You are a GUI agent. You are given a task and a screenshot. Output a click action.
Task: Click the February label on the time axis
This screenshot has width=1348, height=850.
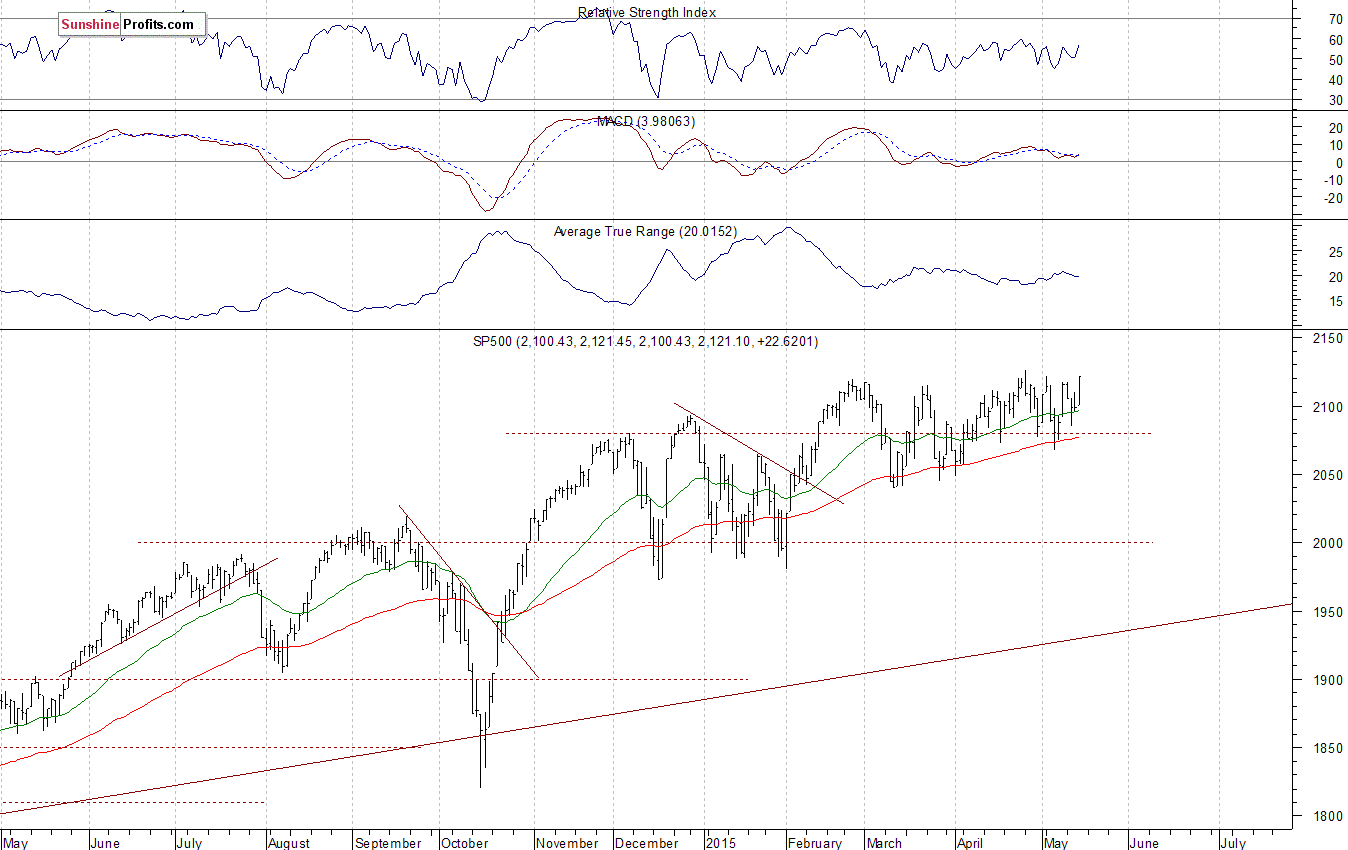(815, 843)
